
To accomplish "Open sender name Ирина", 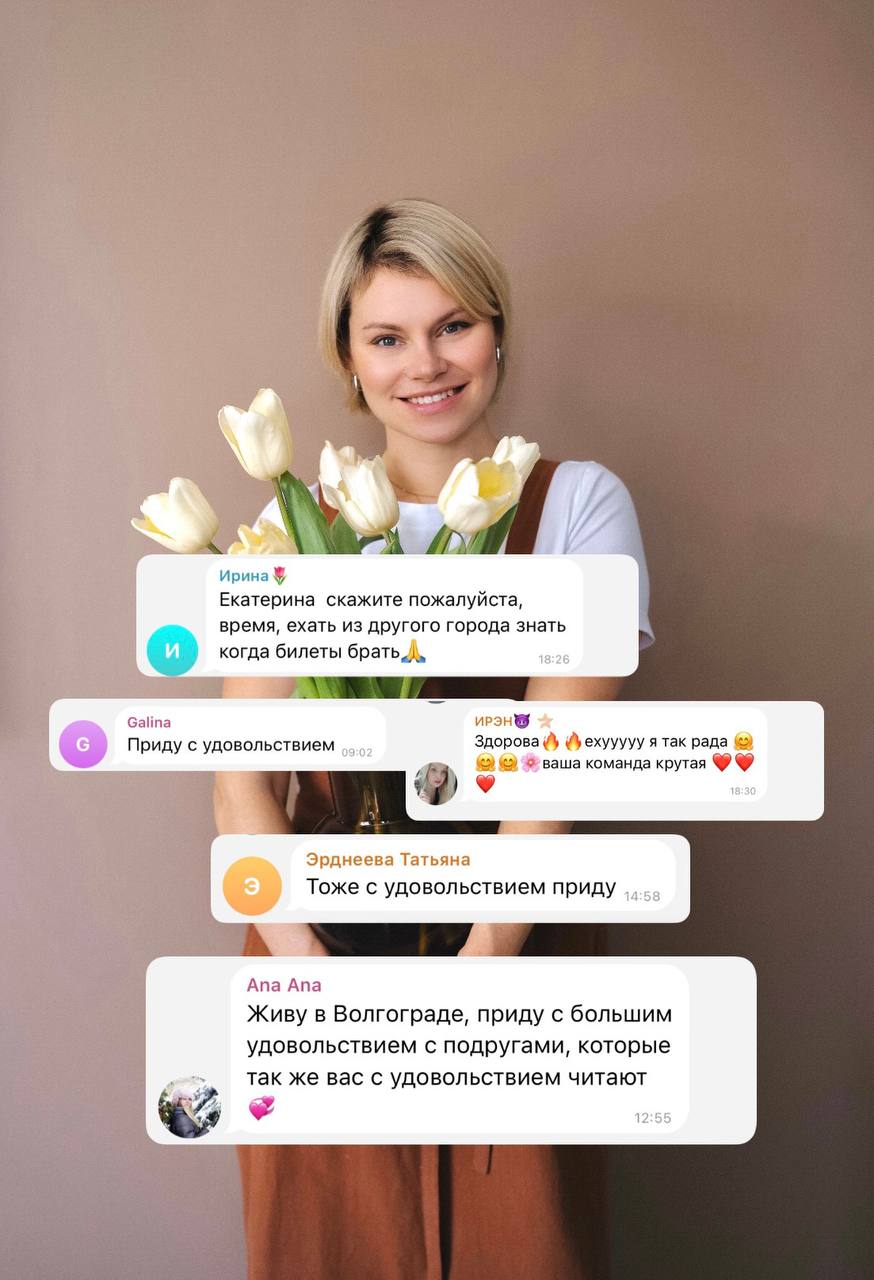I will (x=244, y=575).
